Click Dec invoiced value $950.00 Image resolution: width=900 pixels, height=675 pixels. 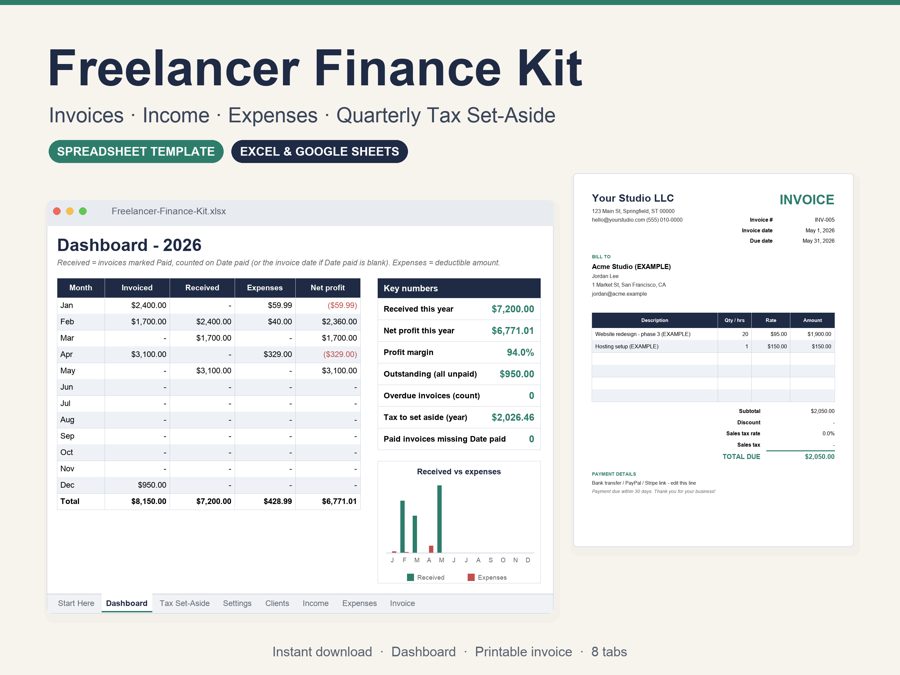tap(152, 485)
